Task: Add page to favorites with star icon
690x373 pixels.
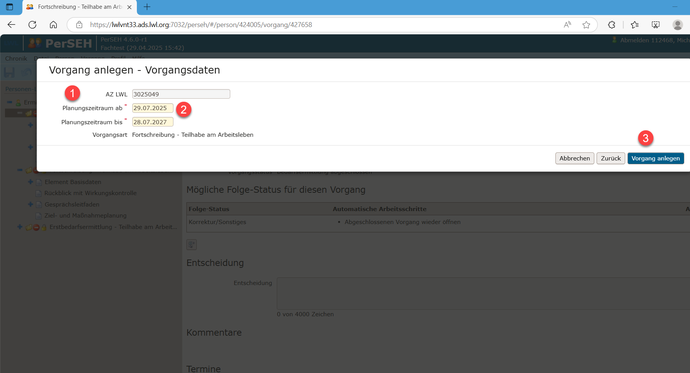Action: click(586, 25)
